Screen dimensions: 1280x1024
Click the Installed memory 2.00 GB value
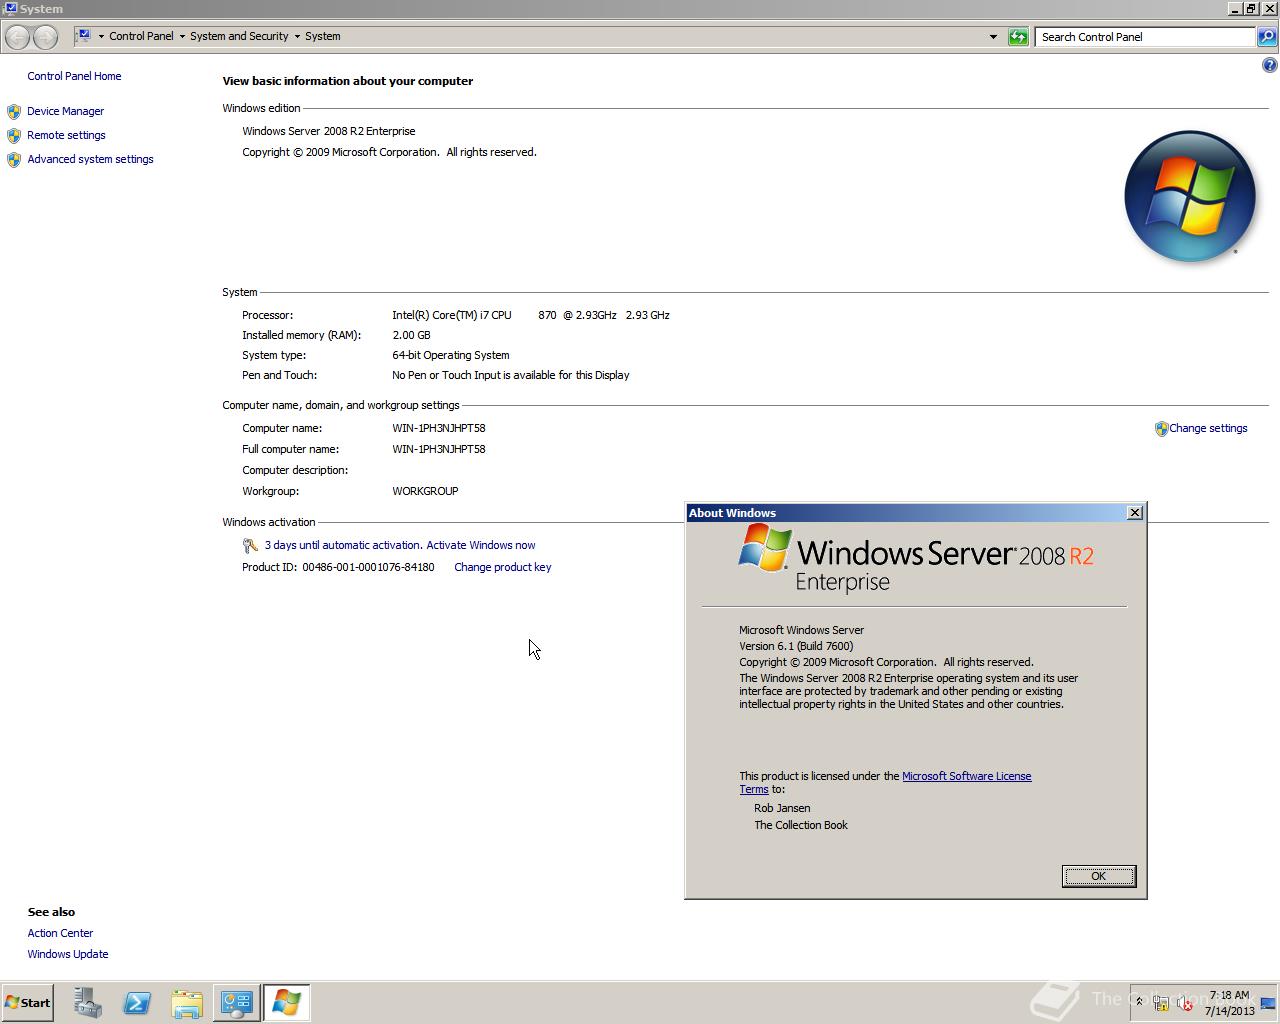pyautogui.click(x=411, y=335)
